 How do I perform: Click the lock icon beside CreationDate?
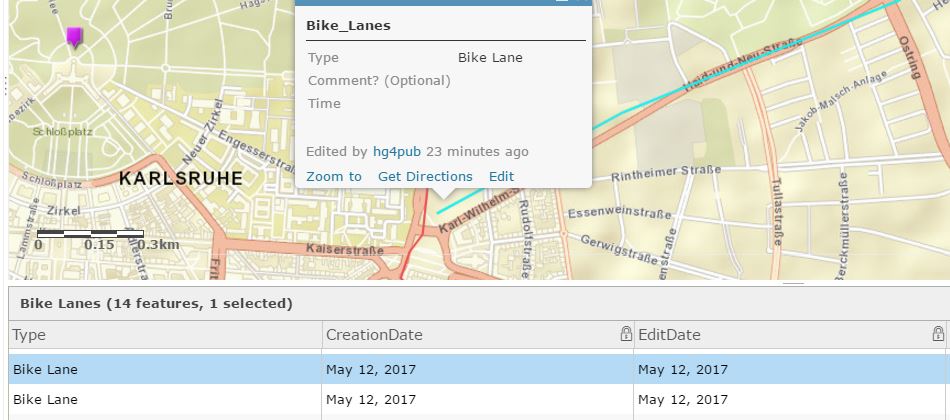click(x=626, y=334)
